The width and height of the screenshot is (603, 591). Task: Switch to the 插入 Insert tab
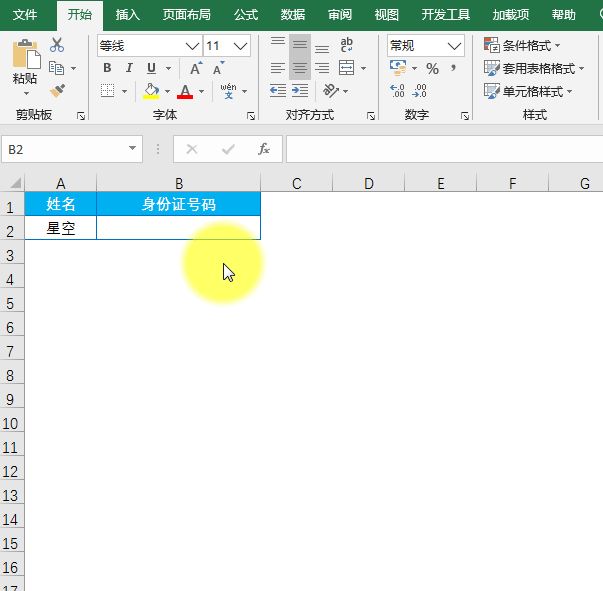click(x=127, y=15)
